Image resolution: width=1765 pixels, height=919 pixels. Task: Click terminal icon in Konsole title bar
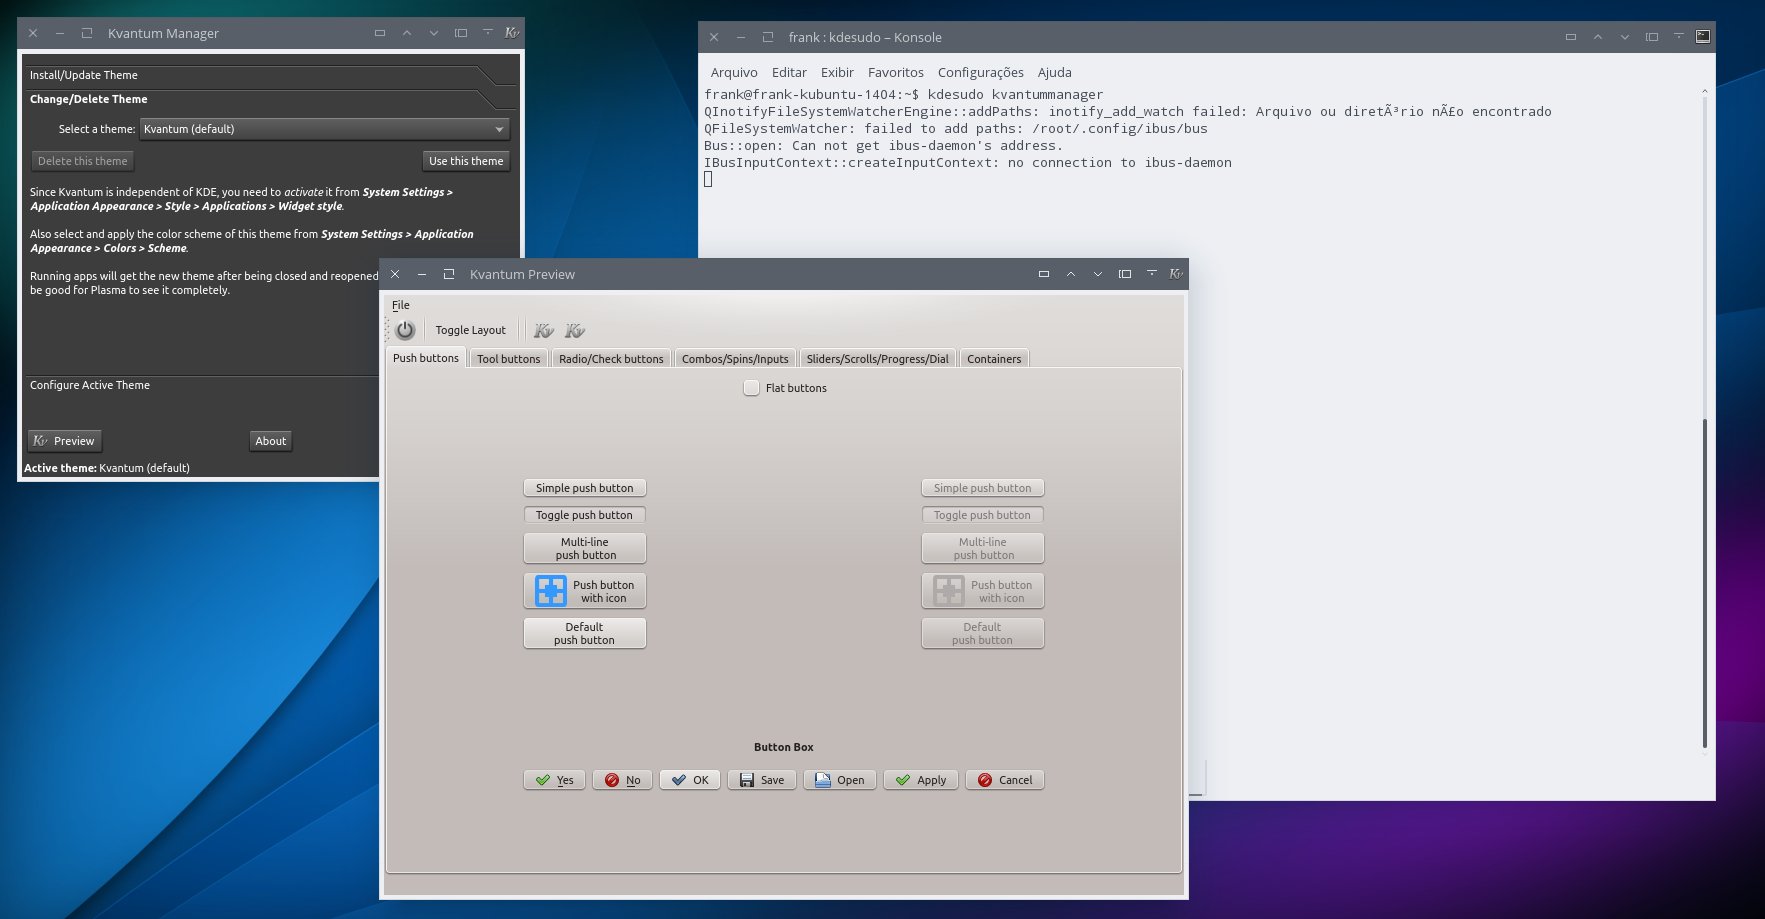pyautogui.click(x=1703, y=37)
